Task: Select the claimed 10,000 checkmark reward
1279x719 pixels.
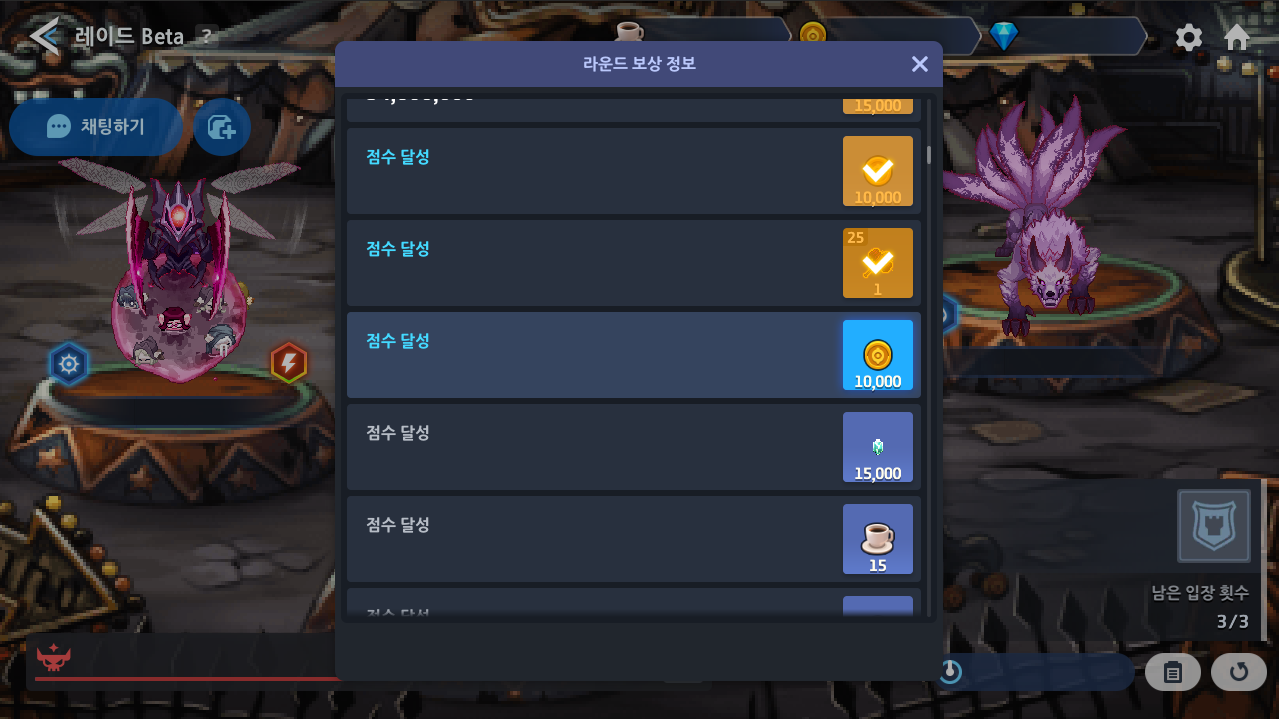Action: click(878, 171)
